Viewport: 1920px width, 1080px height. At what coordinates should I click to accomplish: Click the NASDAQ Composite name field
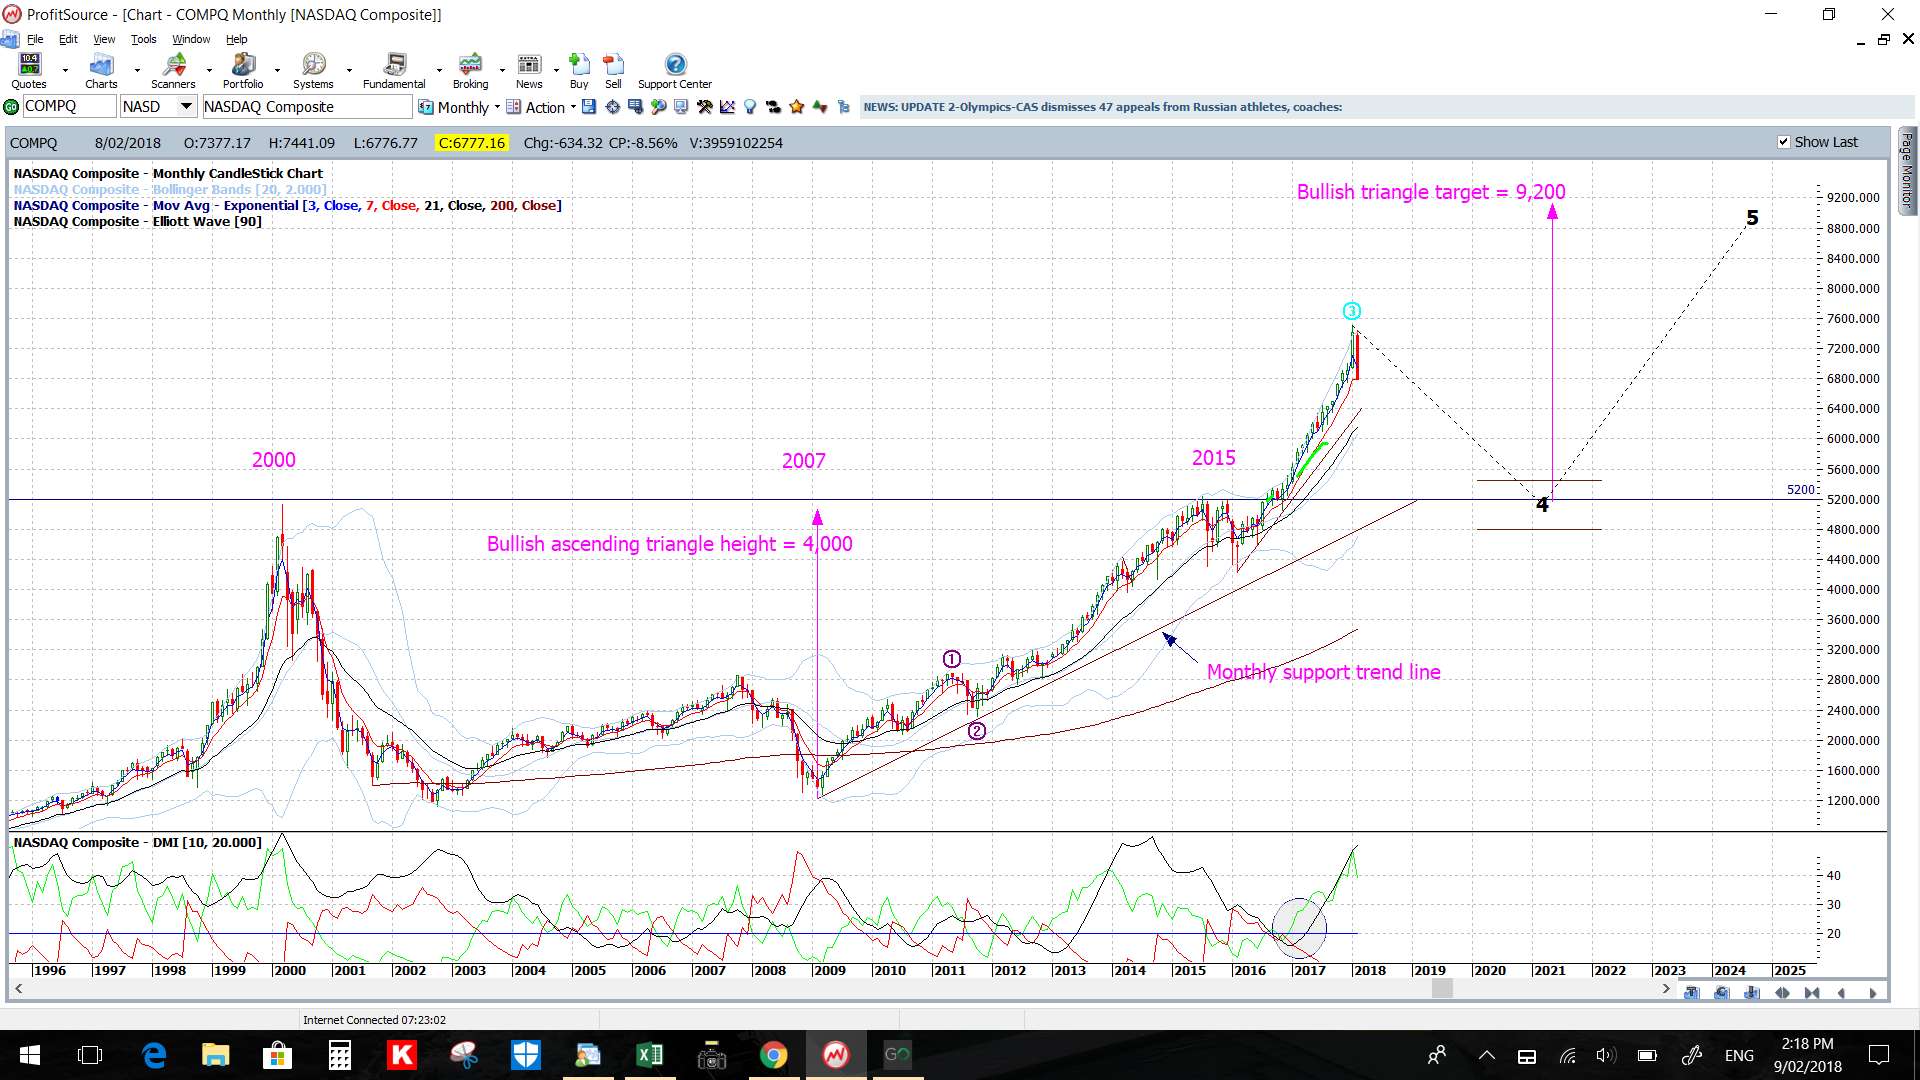(x=306, y=107)
